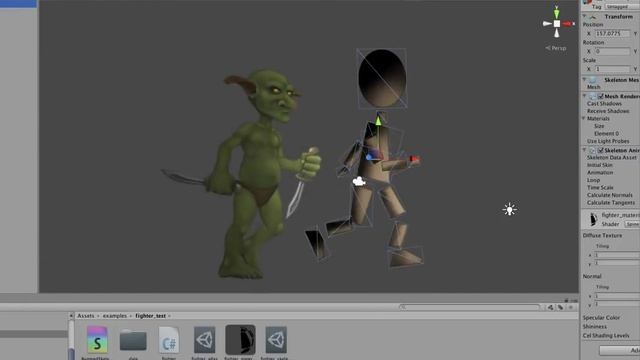Click the Scale X input field
Image resolution: width=640 pixels, height=360 pixels.
point(612,69)
